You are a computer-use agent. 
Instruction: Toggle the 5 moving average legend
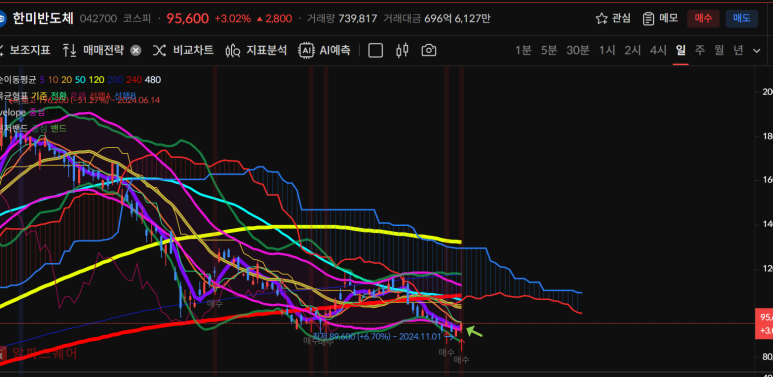(42, 80)
